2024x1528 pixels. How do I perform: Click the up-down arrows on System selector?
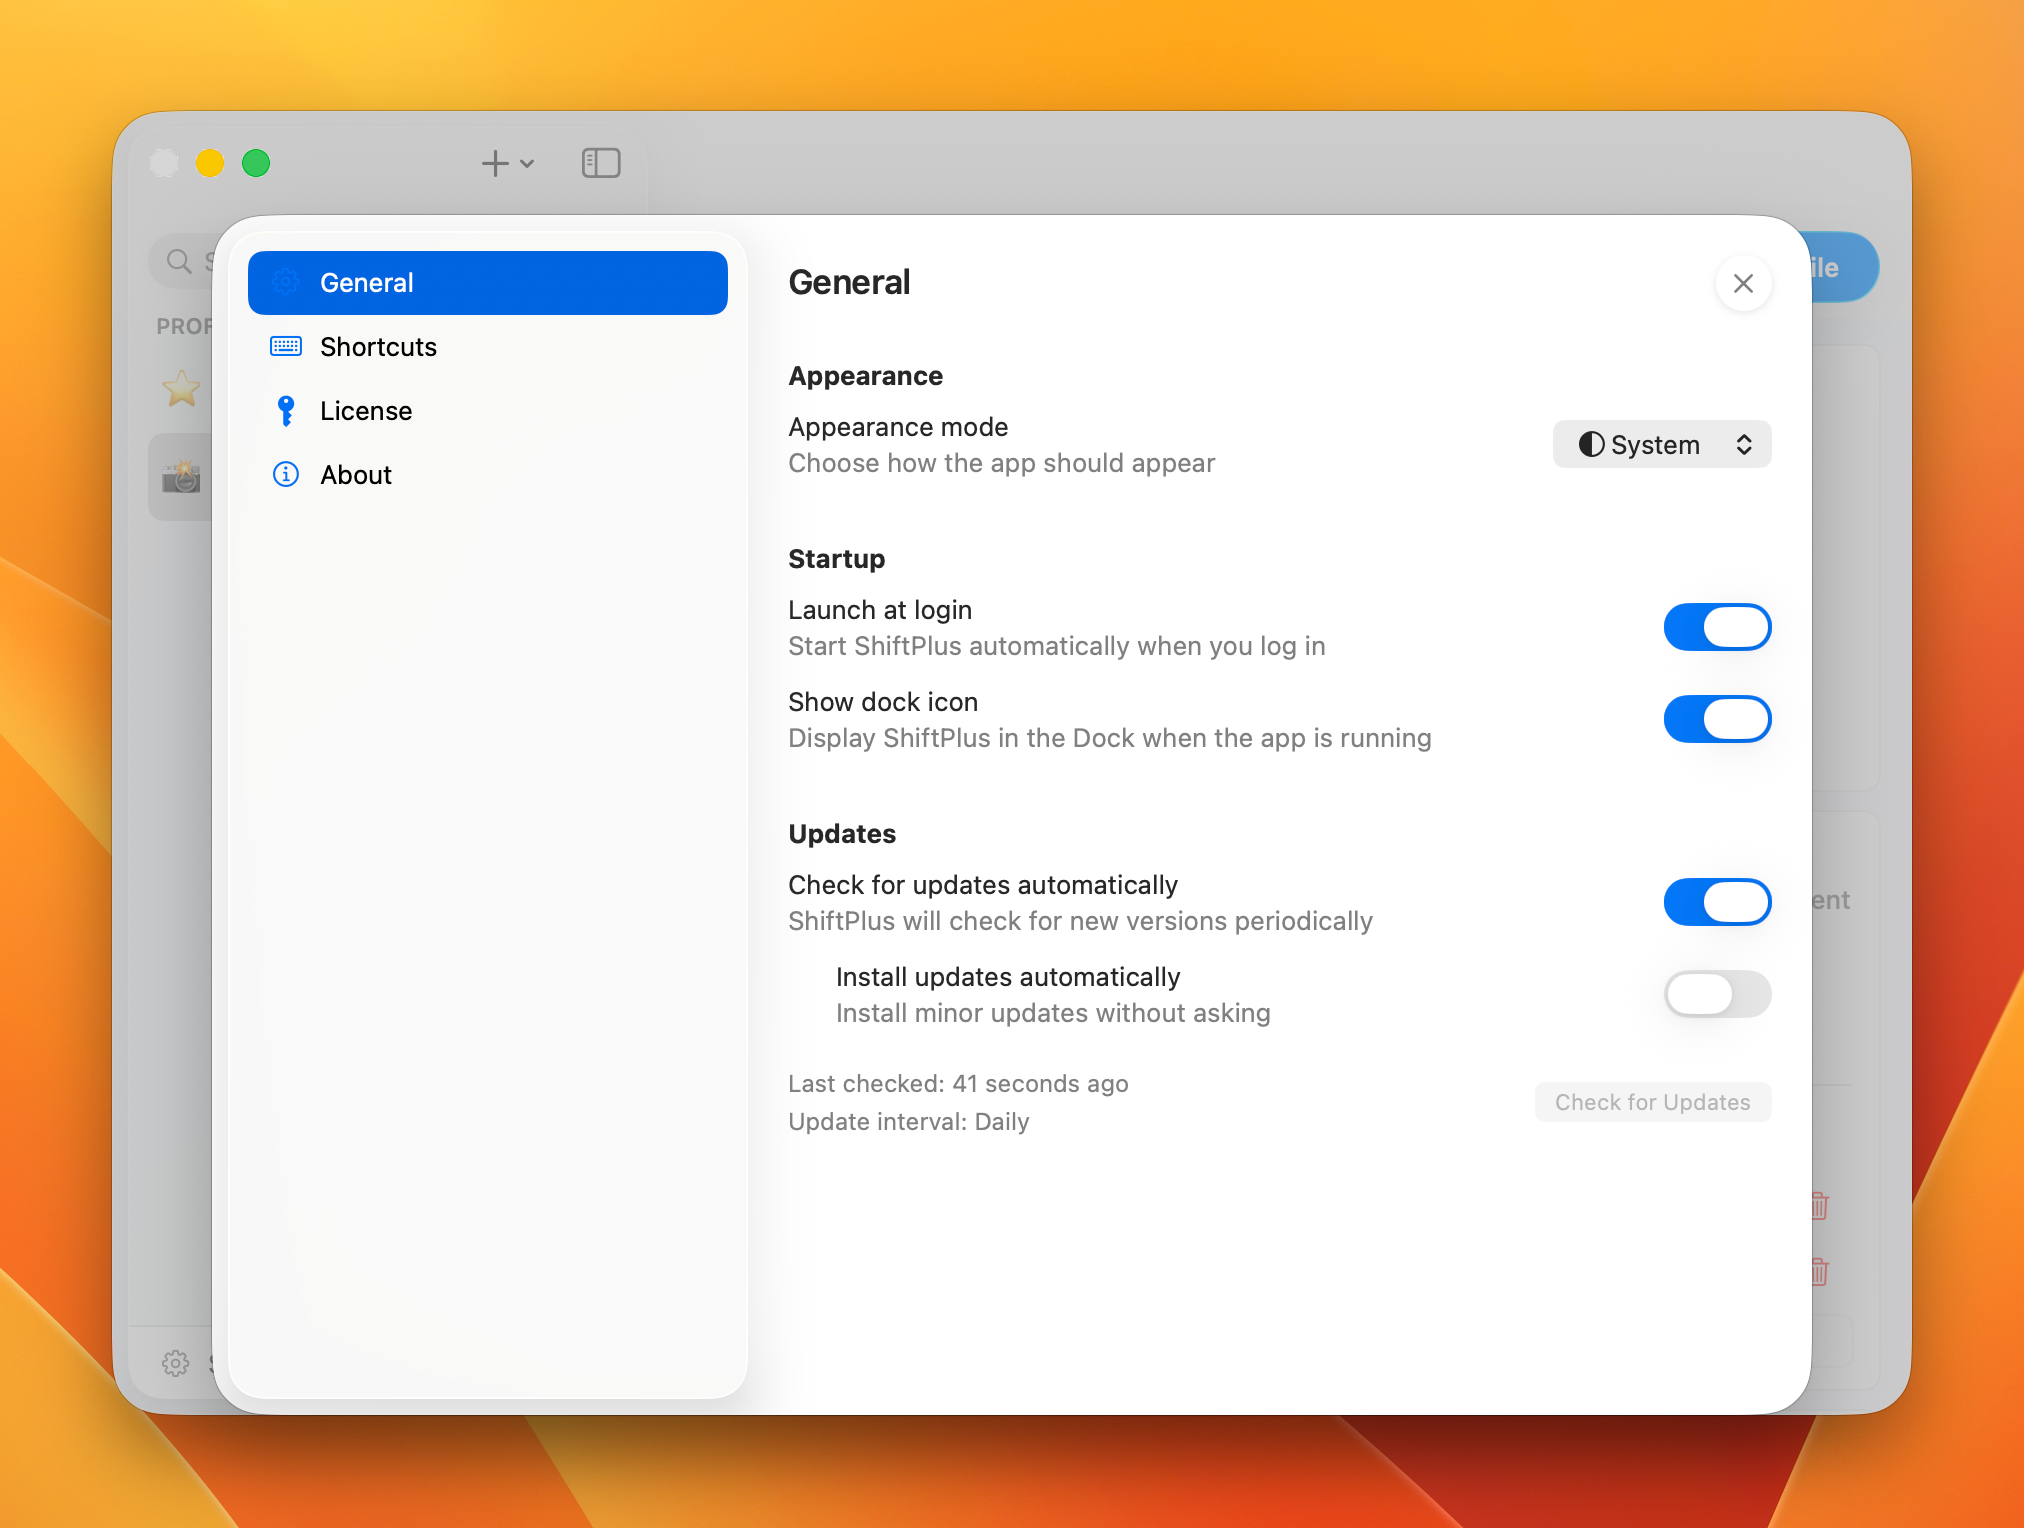coord(1744,444)
